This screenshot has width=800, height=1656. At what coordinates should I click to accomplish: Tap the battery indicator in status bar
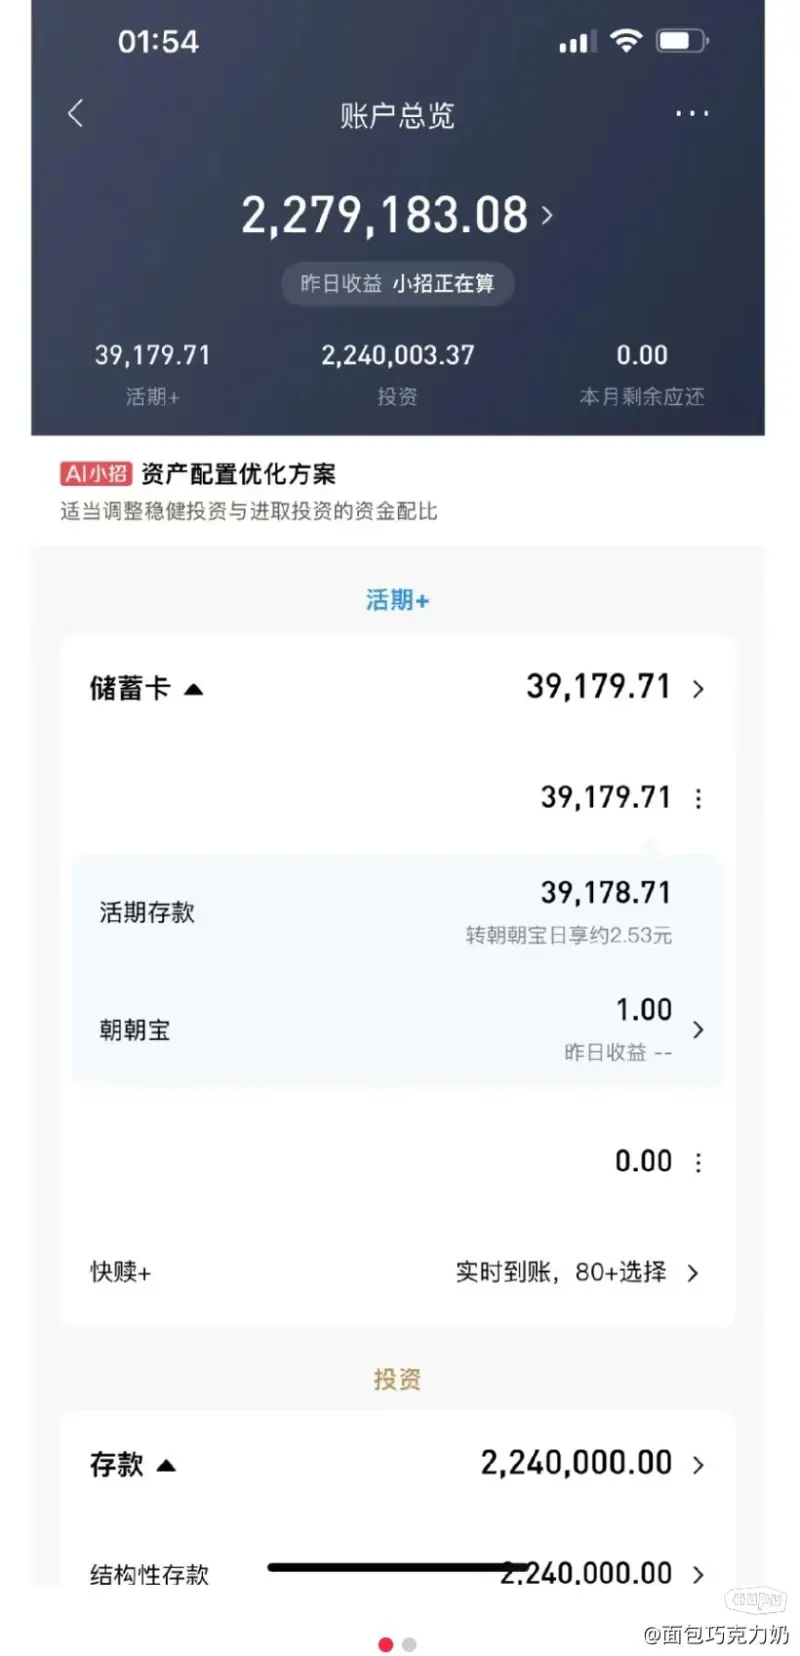[681, 40]
